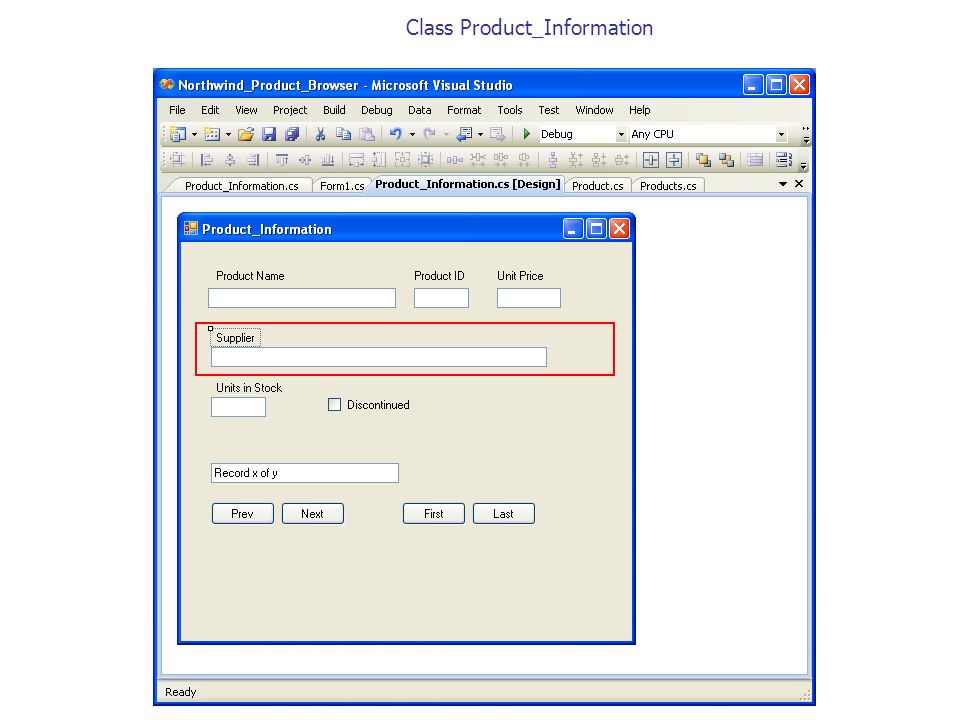The height and width of the screenshot is (720, 960).
Task: Click the Center Vertically layout icon
Action: click(674, 160)
